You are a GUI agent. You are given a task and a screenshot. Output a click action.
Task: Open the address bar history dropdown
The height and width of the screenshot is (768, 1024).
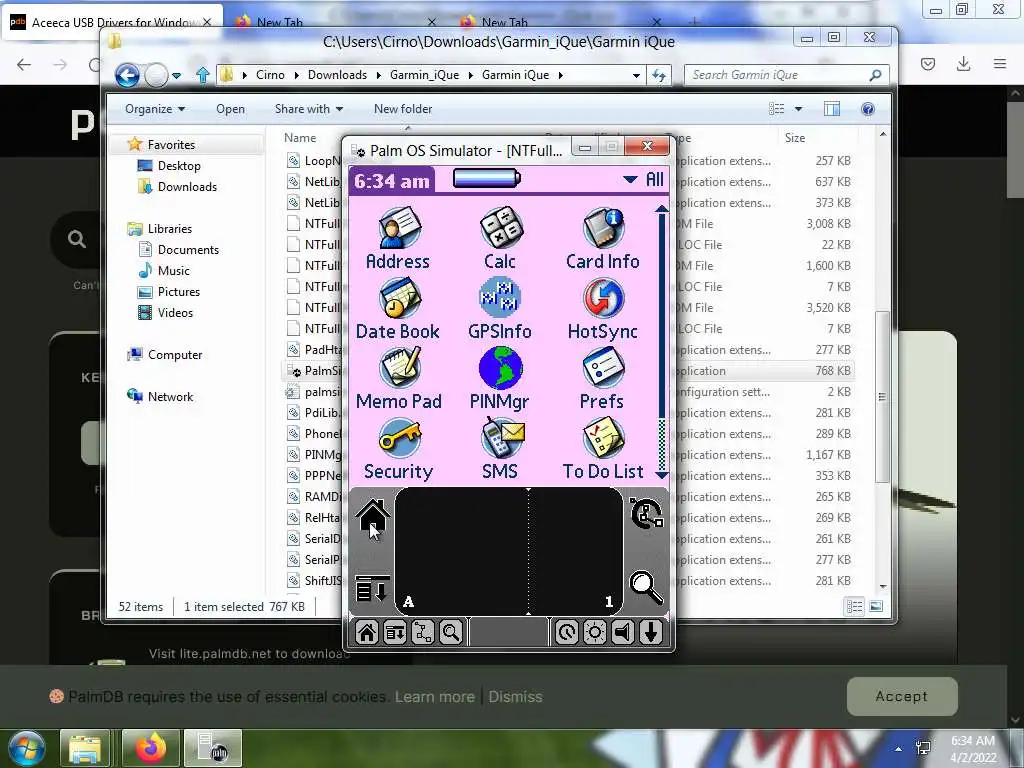636,76
